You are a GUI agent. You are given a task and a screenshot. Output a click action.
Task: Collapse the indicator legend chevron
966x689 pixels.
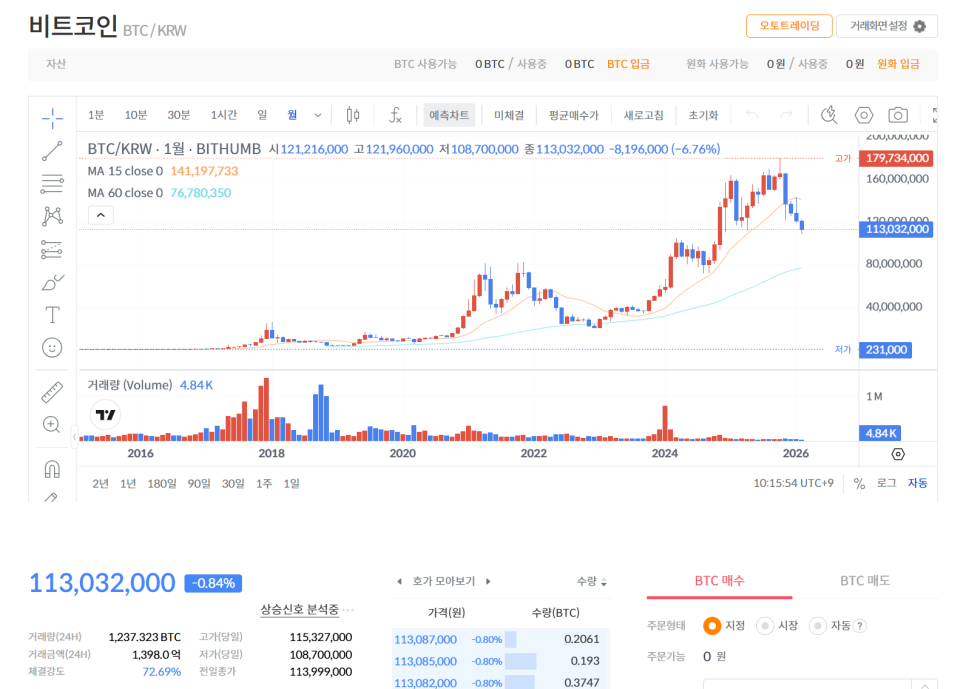tap(101, 215)
